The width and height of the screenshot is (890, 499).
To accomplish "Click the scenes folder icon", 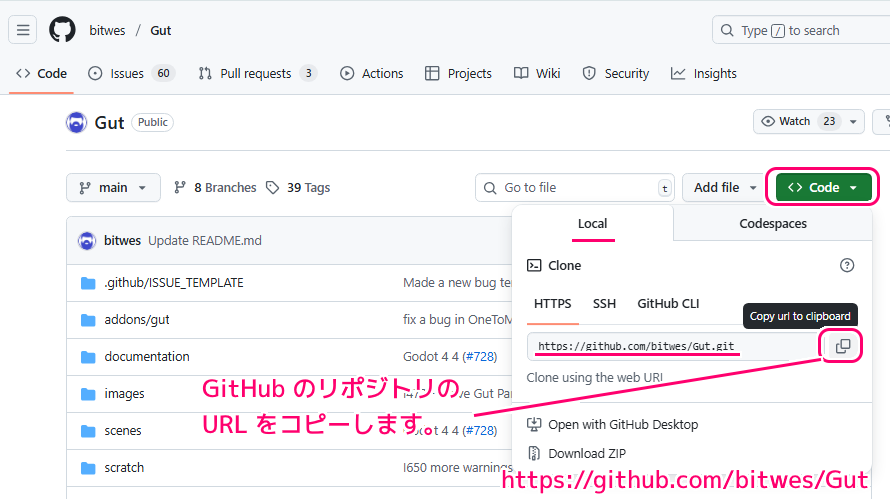I will pos(88,431).
